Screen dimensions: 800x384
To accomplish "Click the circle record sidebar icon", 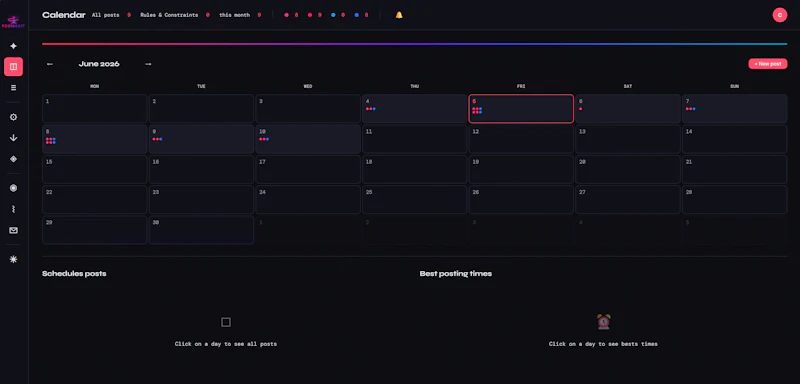I will pos(13,188).
